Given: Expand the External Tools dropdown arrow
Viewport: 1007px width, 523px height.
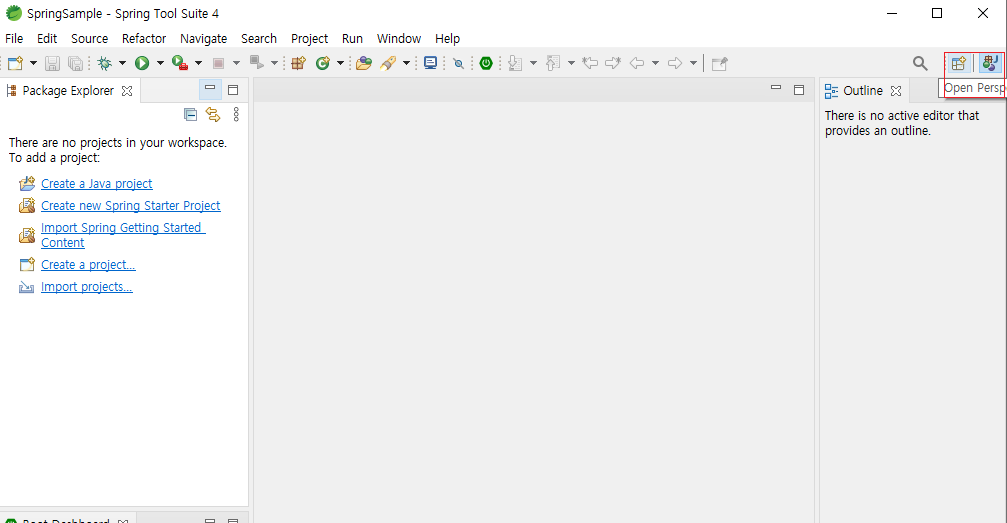Looking at the screenshot, I should (198, 63).
